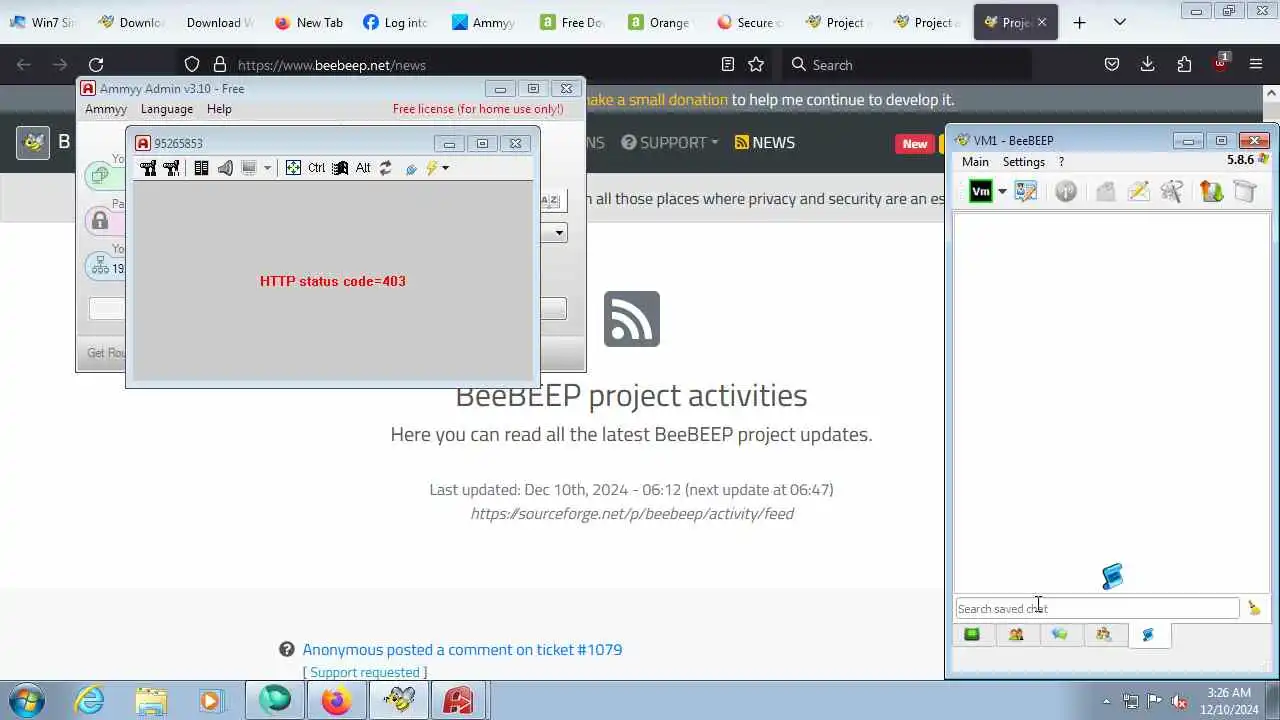The width and height of the screenshot is (1280, 720).
Task: Open the Windows Start button
Action: coord(25,701)
